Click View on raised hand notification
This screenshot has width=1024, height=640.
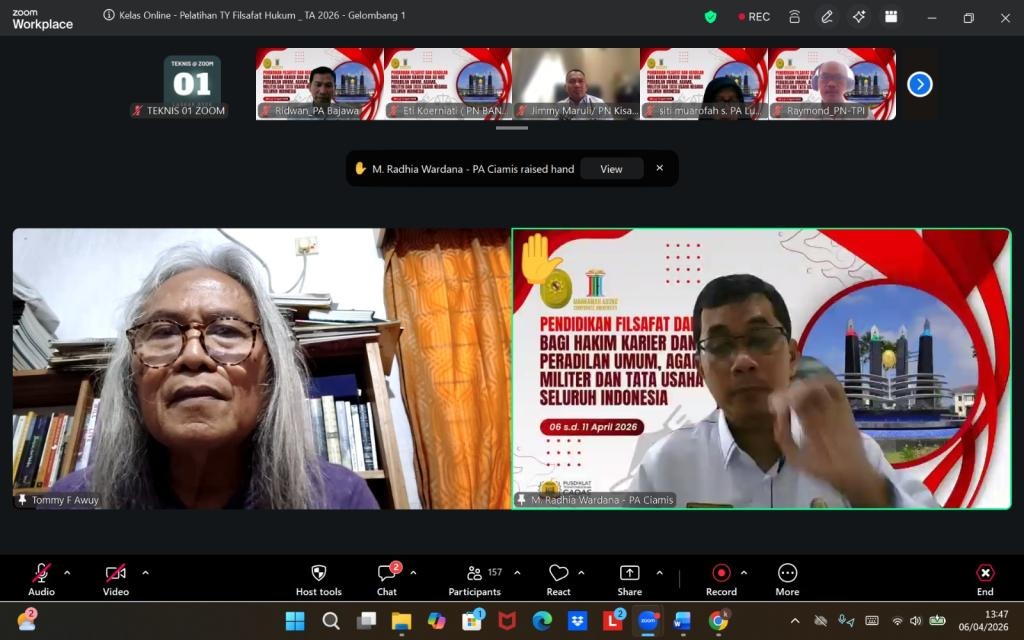point(611,169)
